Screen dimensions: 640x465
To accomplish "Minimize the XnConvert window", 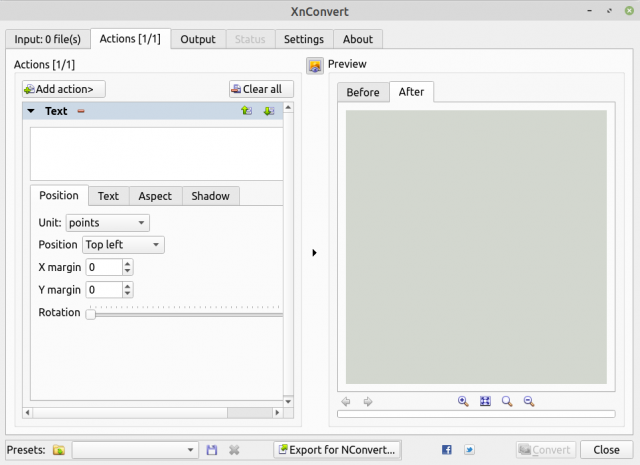I will pyautogui.click(x=589, y=11).
